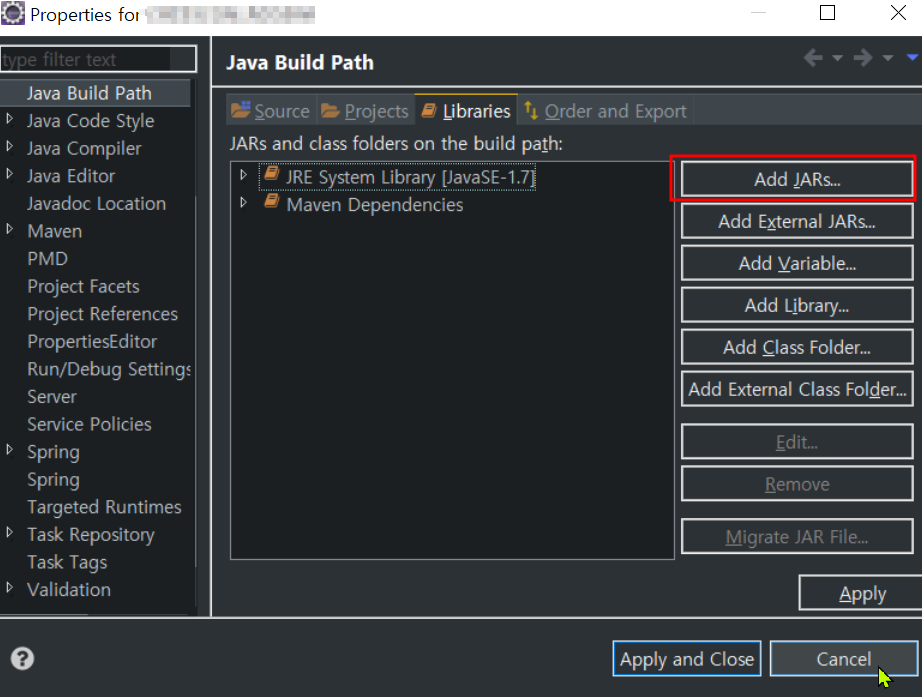The height and width of the screenshot is (697, 922).
Task: Click the help question mark icon
Action: 22,658
